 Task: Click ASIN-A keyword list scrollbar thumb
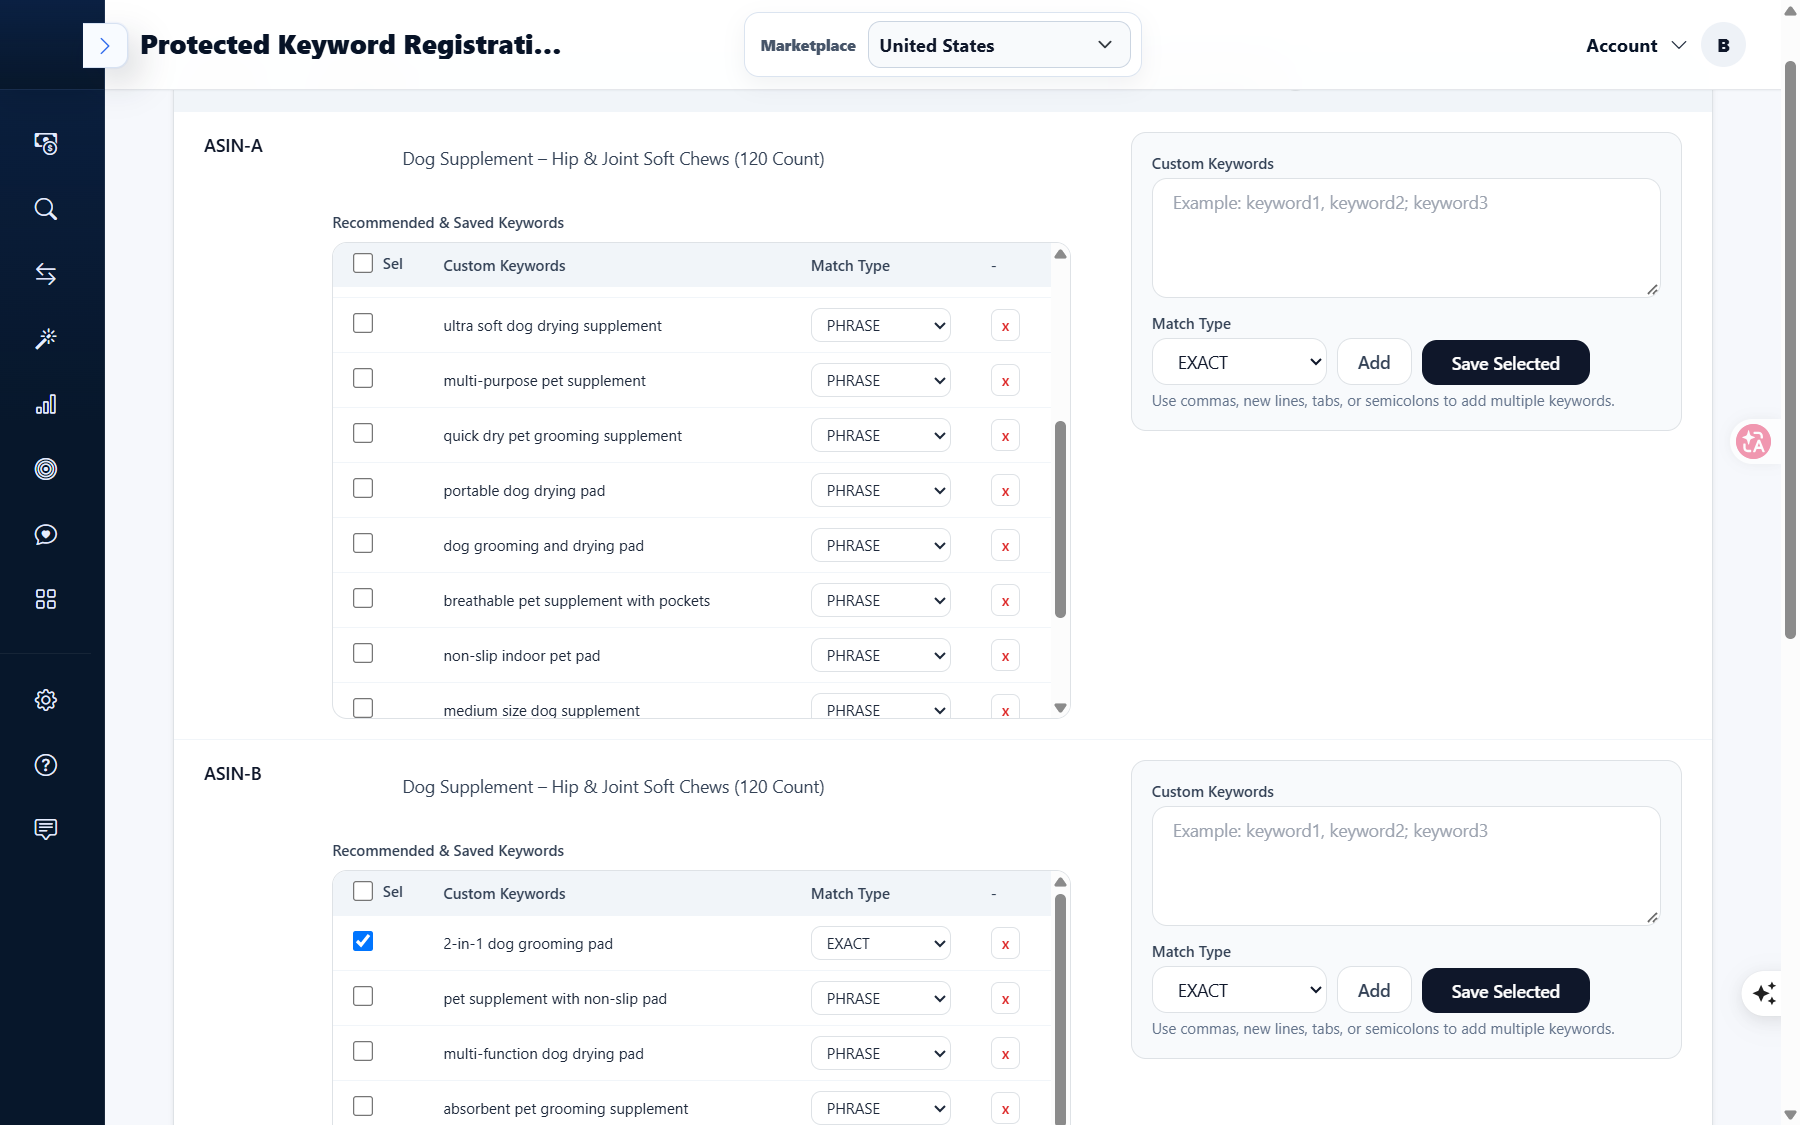(1060, 519)
